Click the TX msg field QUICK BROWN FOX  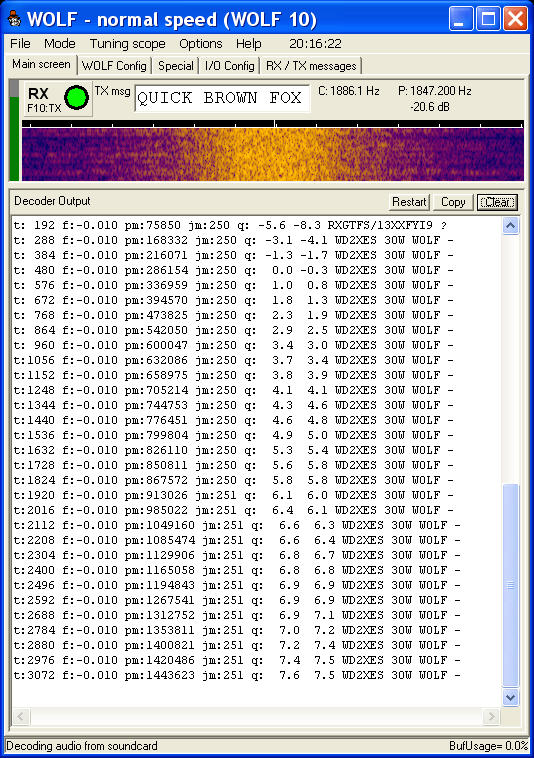tap(222, 98)
